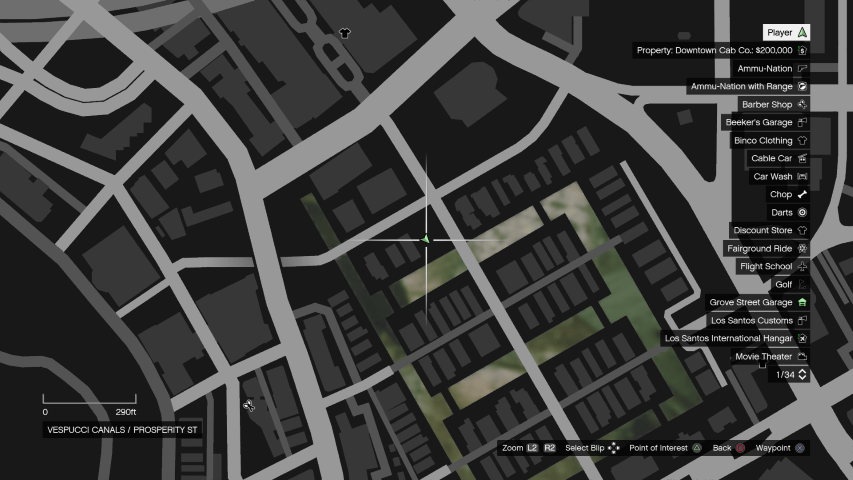Select the Fairground Ride wheel icon
This screenshot has height=480, width=853.
pyautogui.click(x=802, y=249)
